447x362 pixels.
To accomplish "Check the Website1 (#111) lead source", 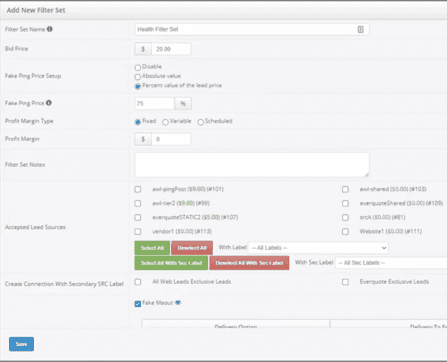I will tap(345, 231).
